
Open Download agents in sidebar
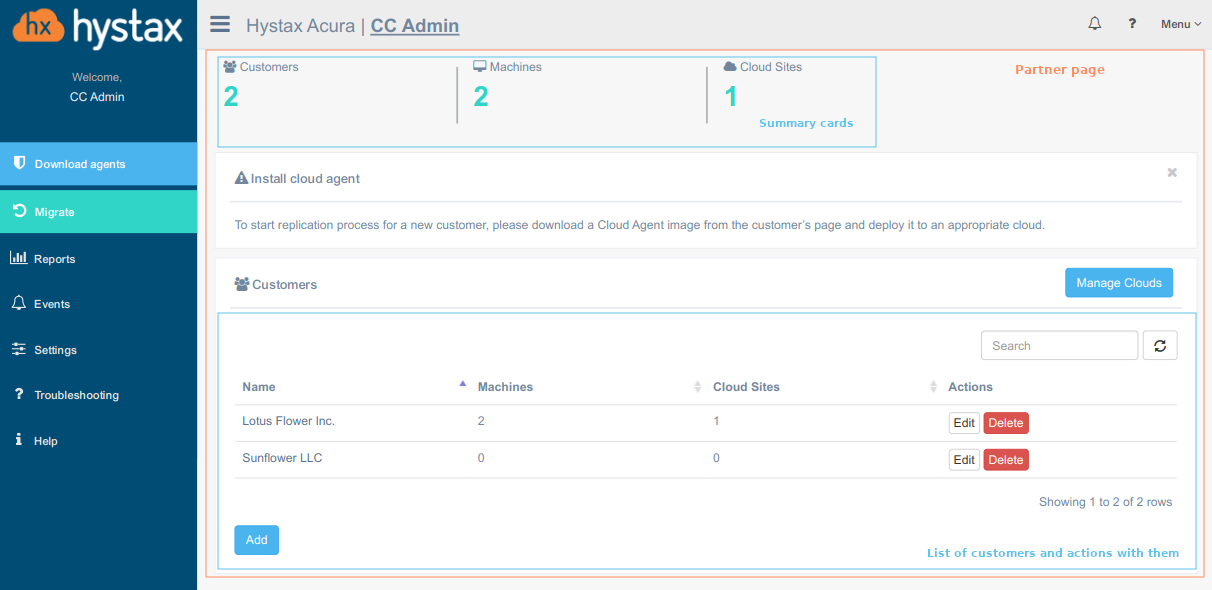(x=98, y=164)
